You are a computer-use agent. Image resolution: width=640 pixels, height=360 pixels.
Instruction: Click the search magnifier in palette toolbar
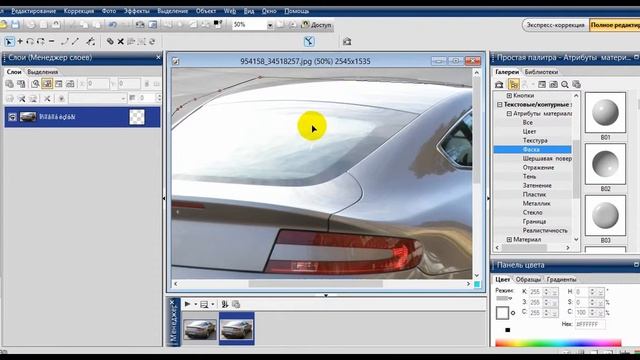click(x=565, y=84)
